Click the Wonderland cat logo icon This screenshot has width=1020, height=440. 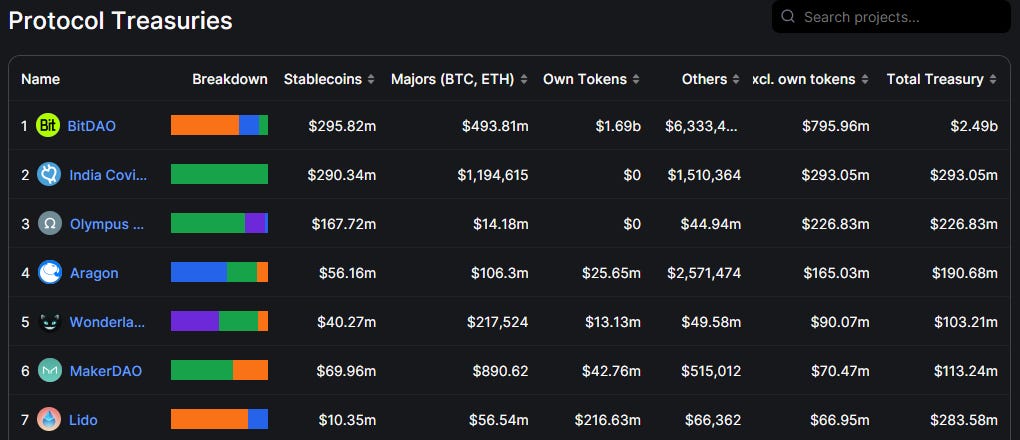[x=49, y=322]
